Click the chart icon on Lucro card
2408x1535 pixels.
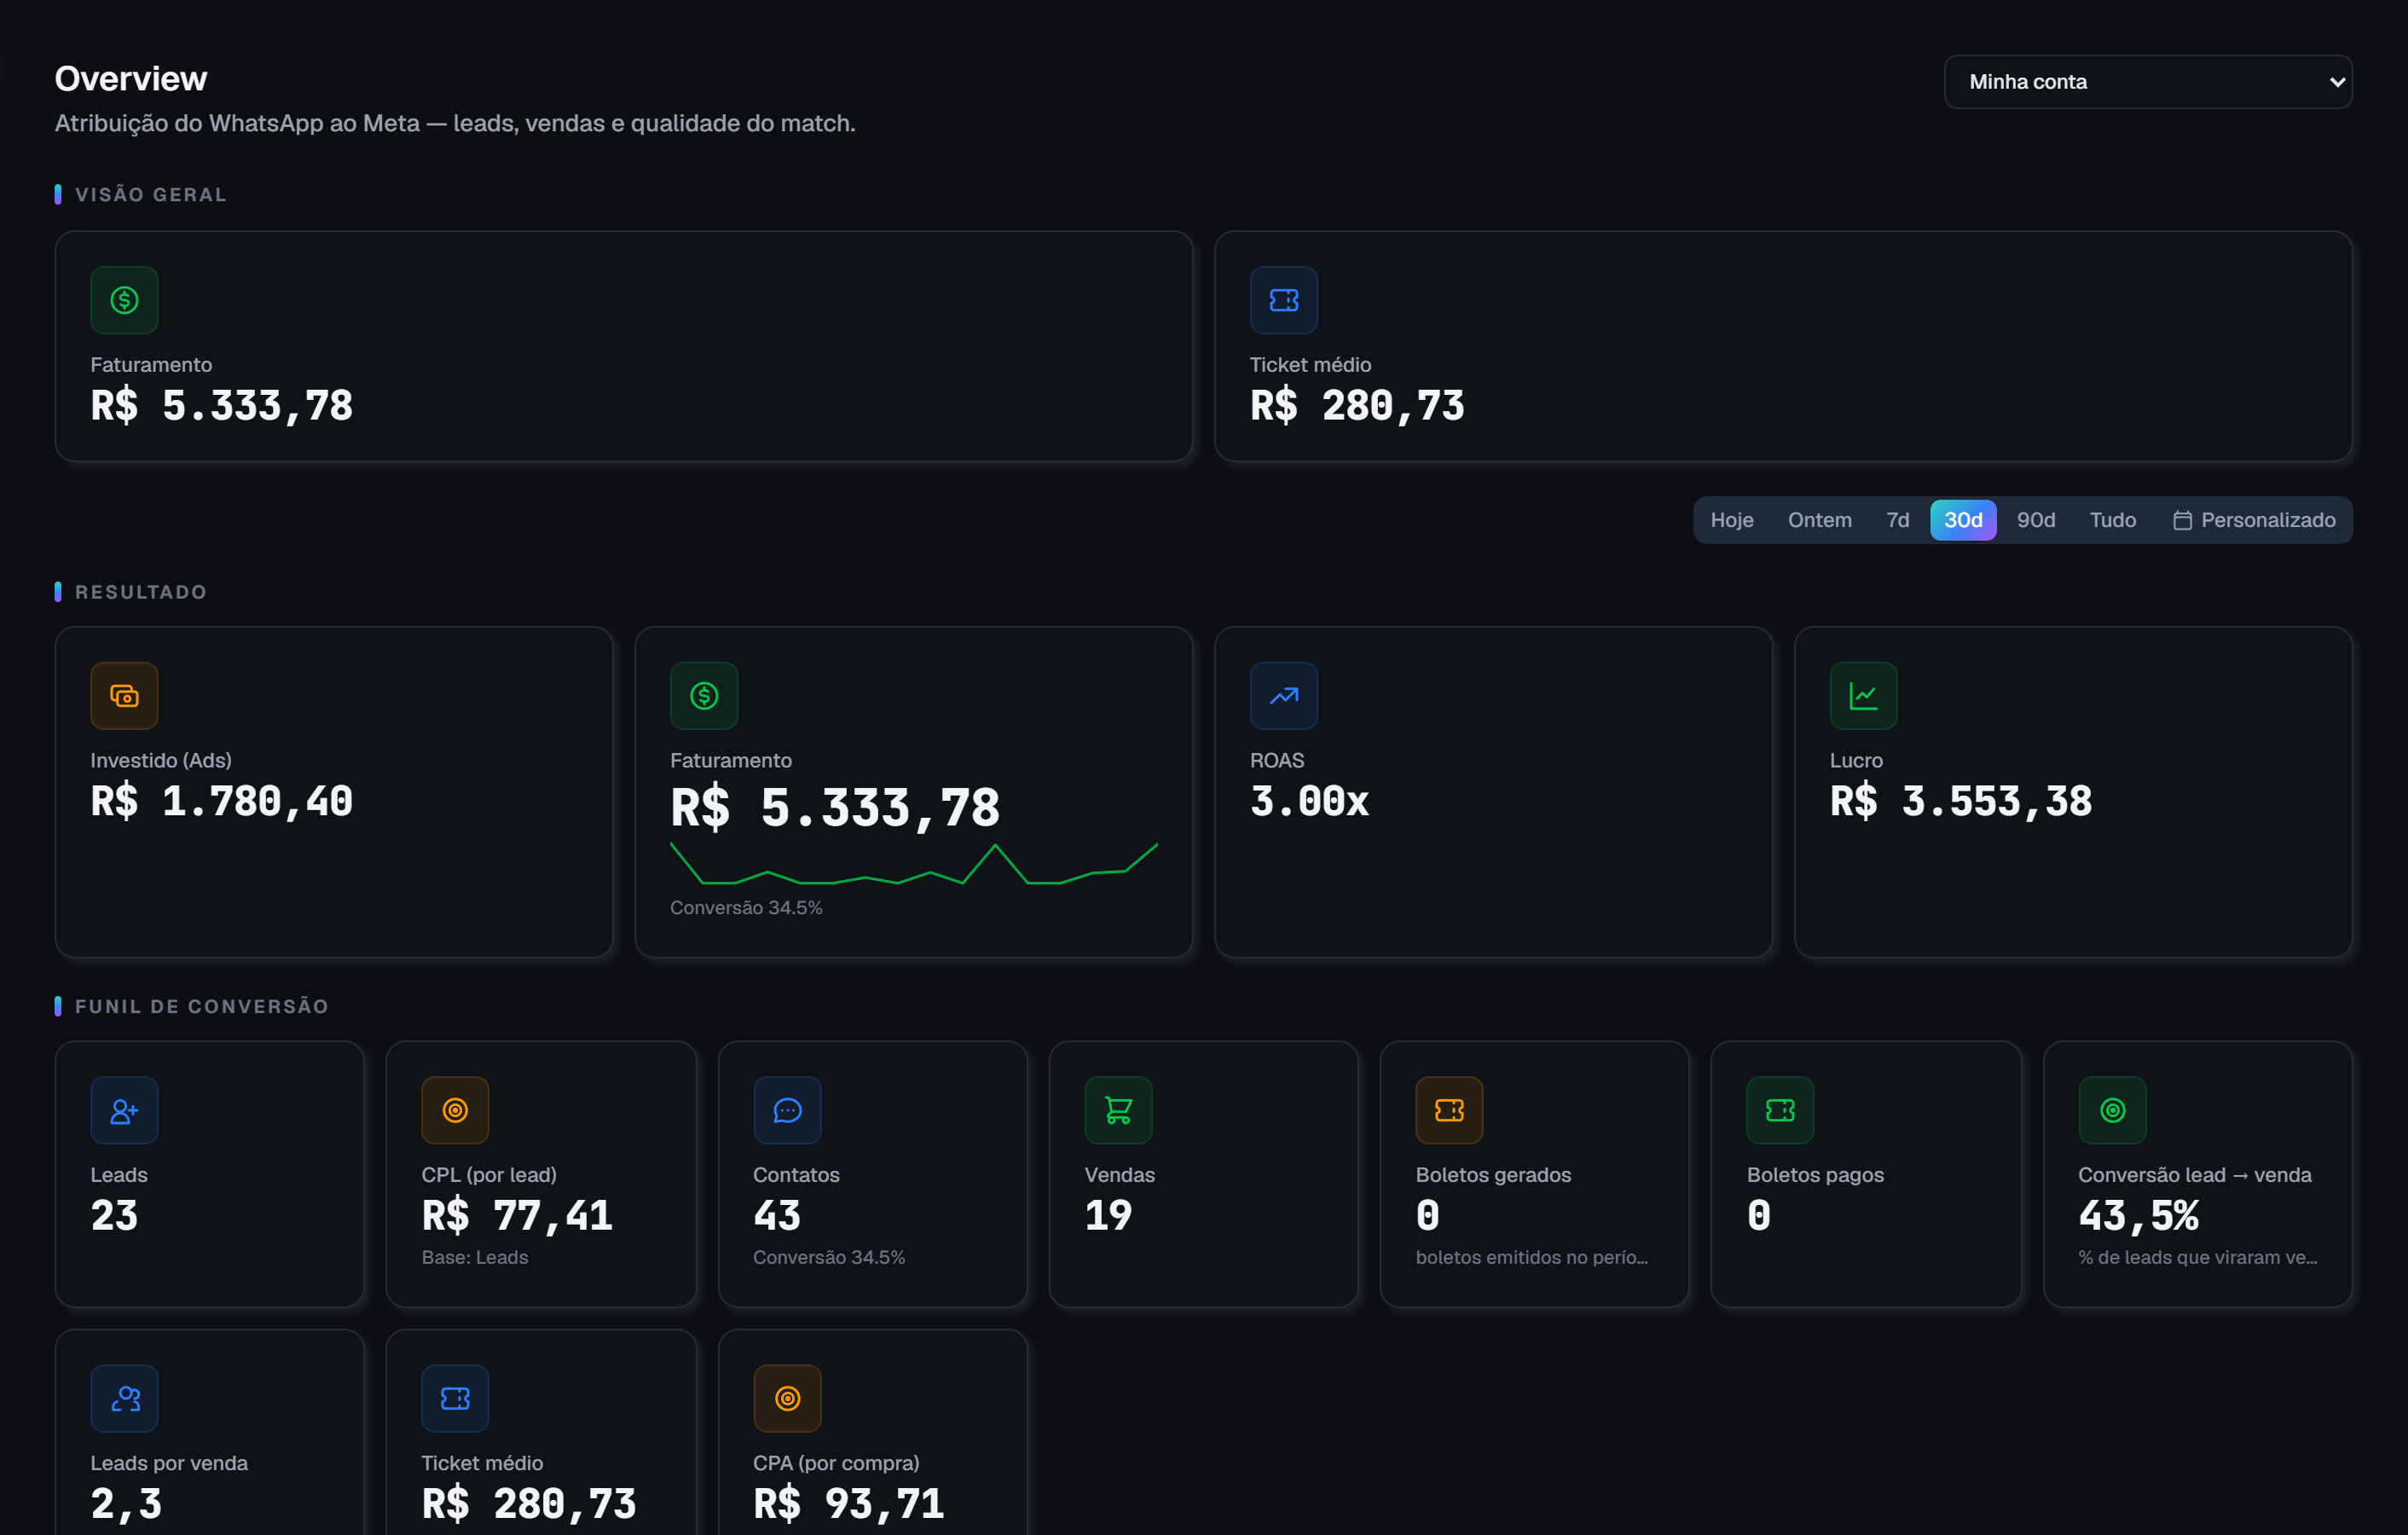click(1862, 696)
